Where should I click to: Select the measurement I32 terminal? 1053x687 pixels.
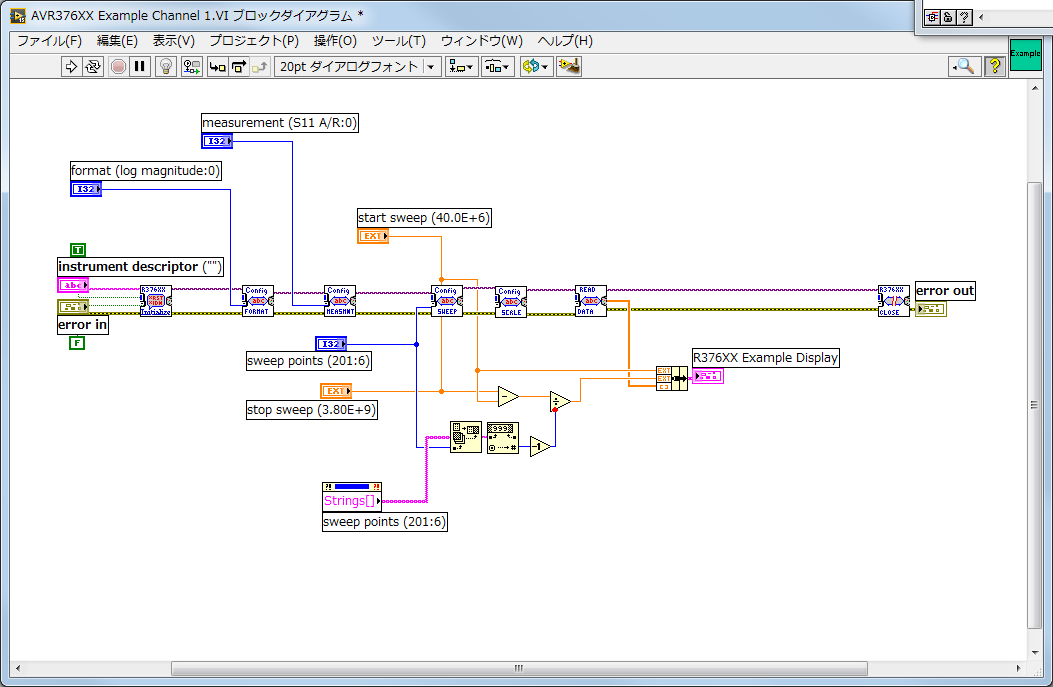[x=217, y=141]
